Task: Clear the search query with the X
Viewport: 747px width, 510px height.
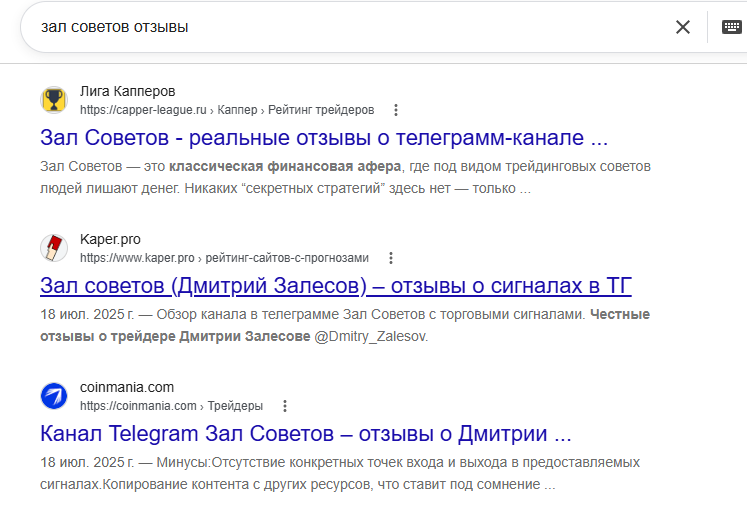Action: click(x=683, y=27)
